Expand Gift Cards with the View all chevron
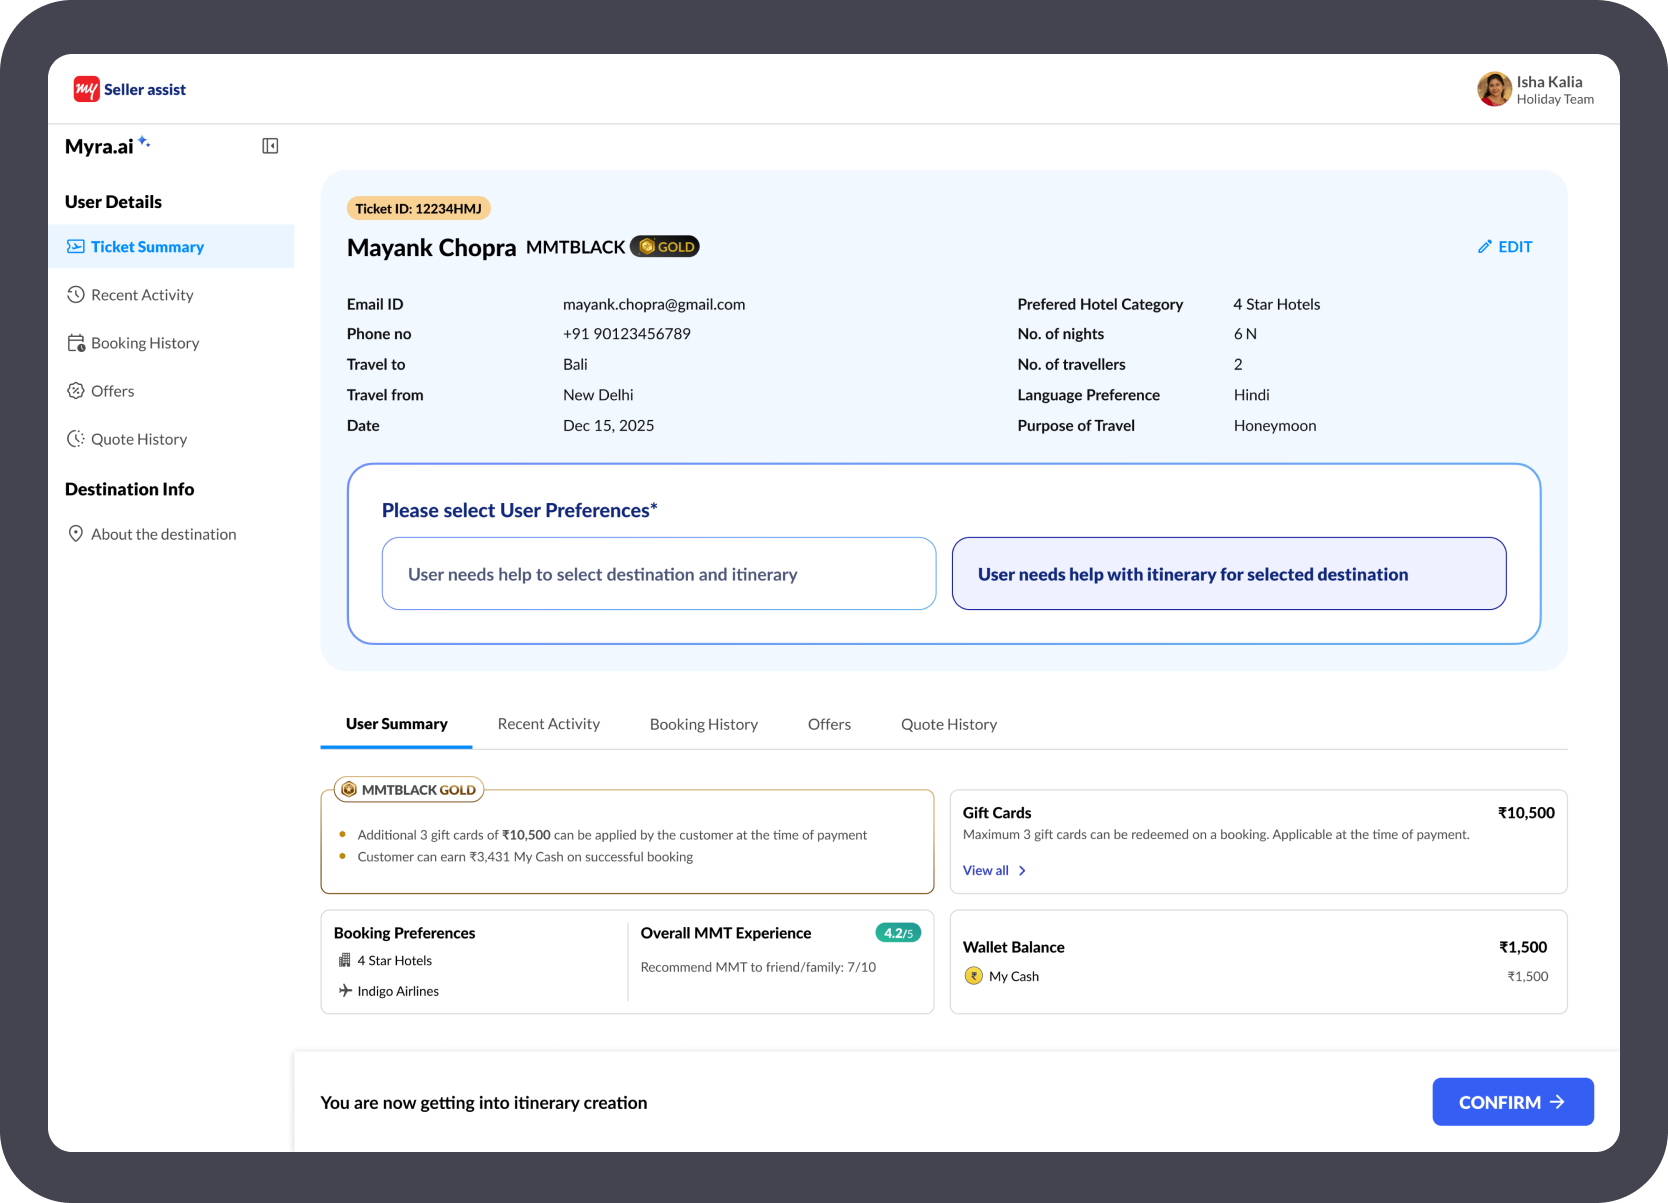 (x=1022, y=871)
